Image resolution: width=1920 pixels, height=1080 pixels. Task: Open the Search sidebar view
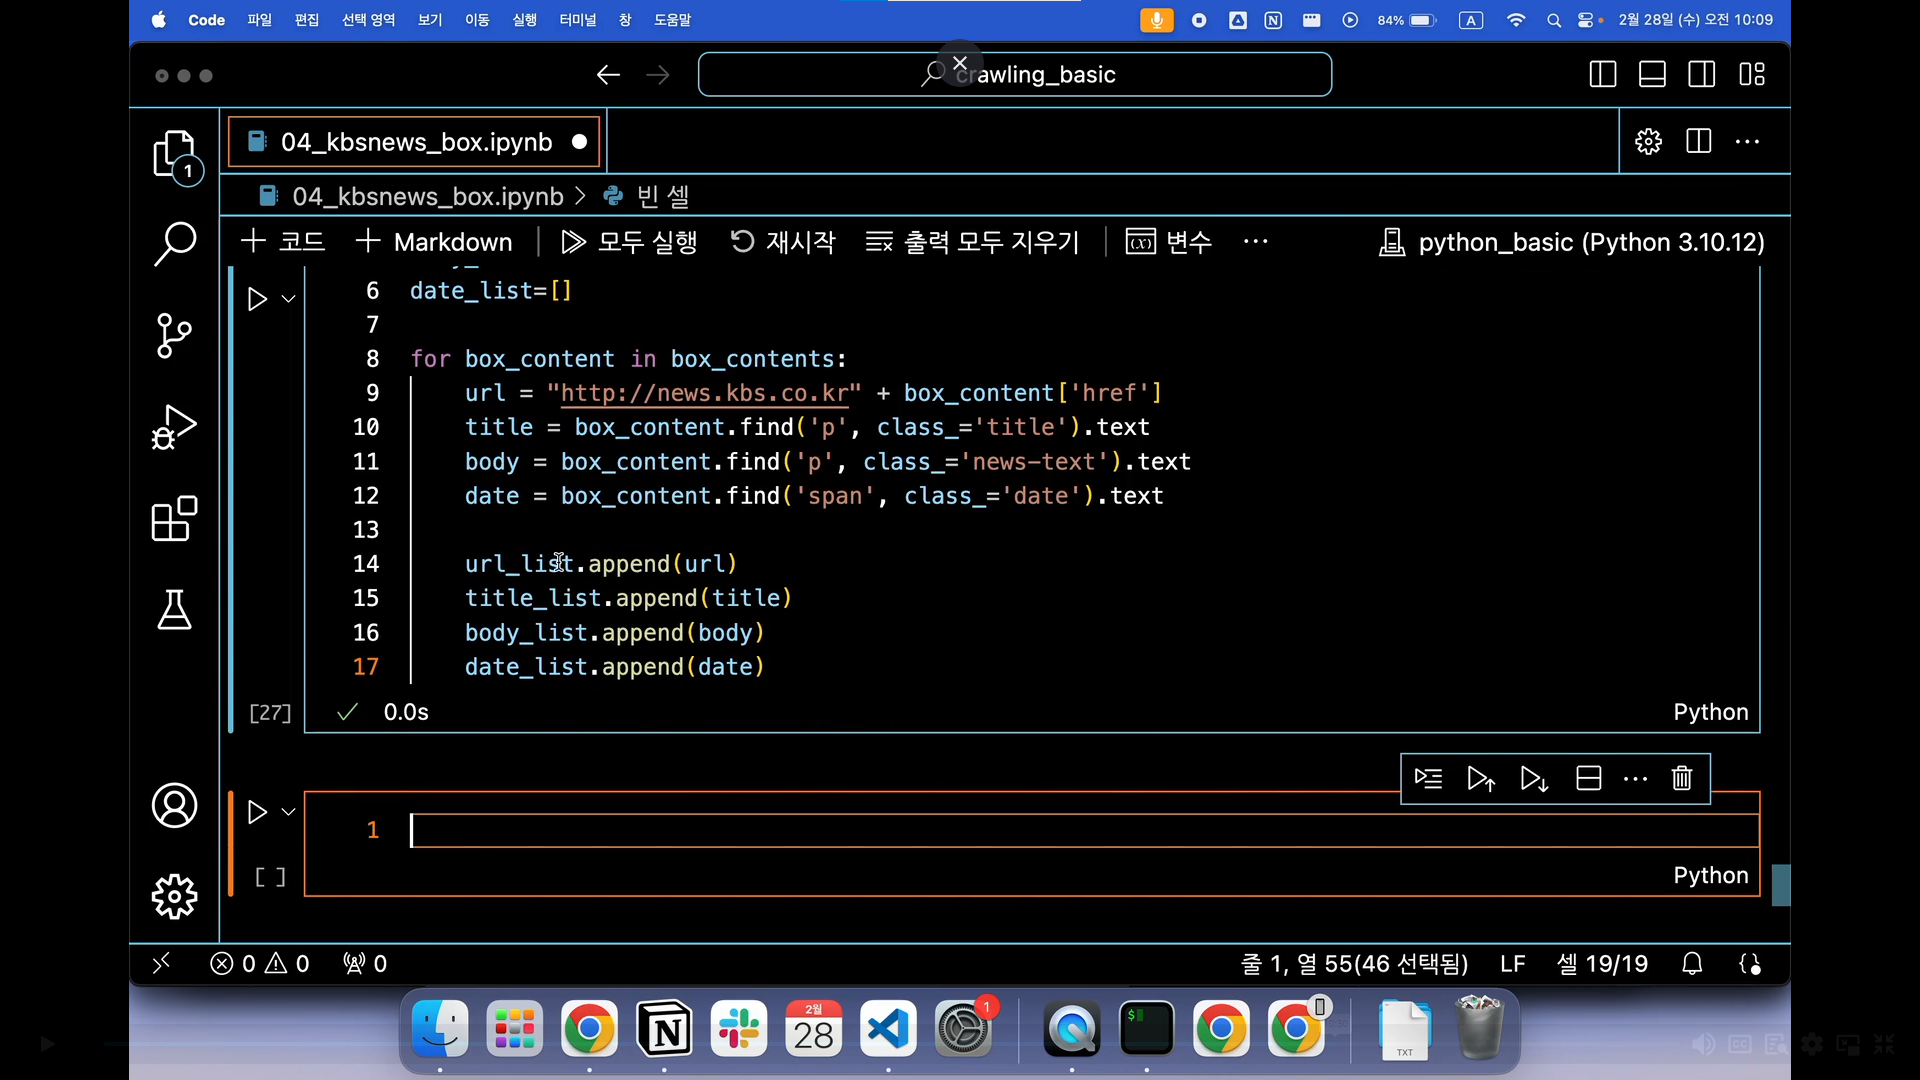(x=175, y=243)
